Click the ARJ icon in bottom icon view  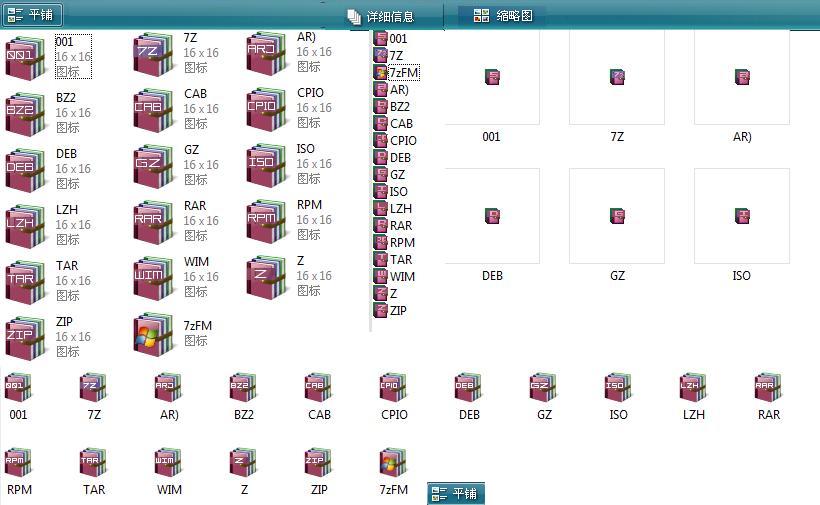point(168,387)
